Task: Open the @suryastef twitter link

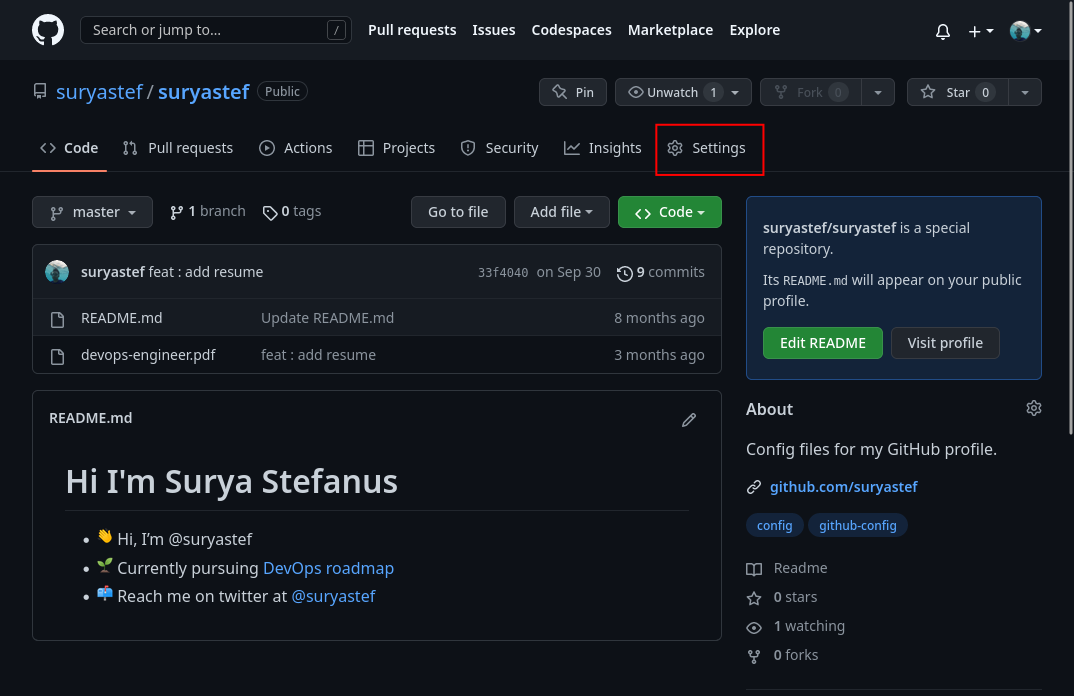Action: [x=334, y=597]
